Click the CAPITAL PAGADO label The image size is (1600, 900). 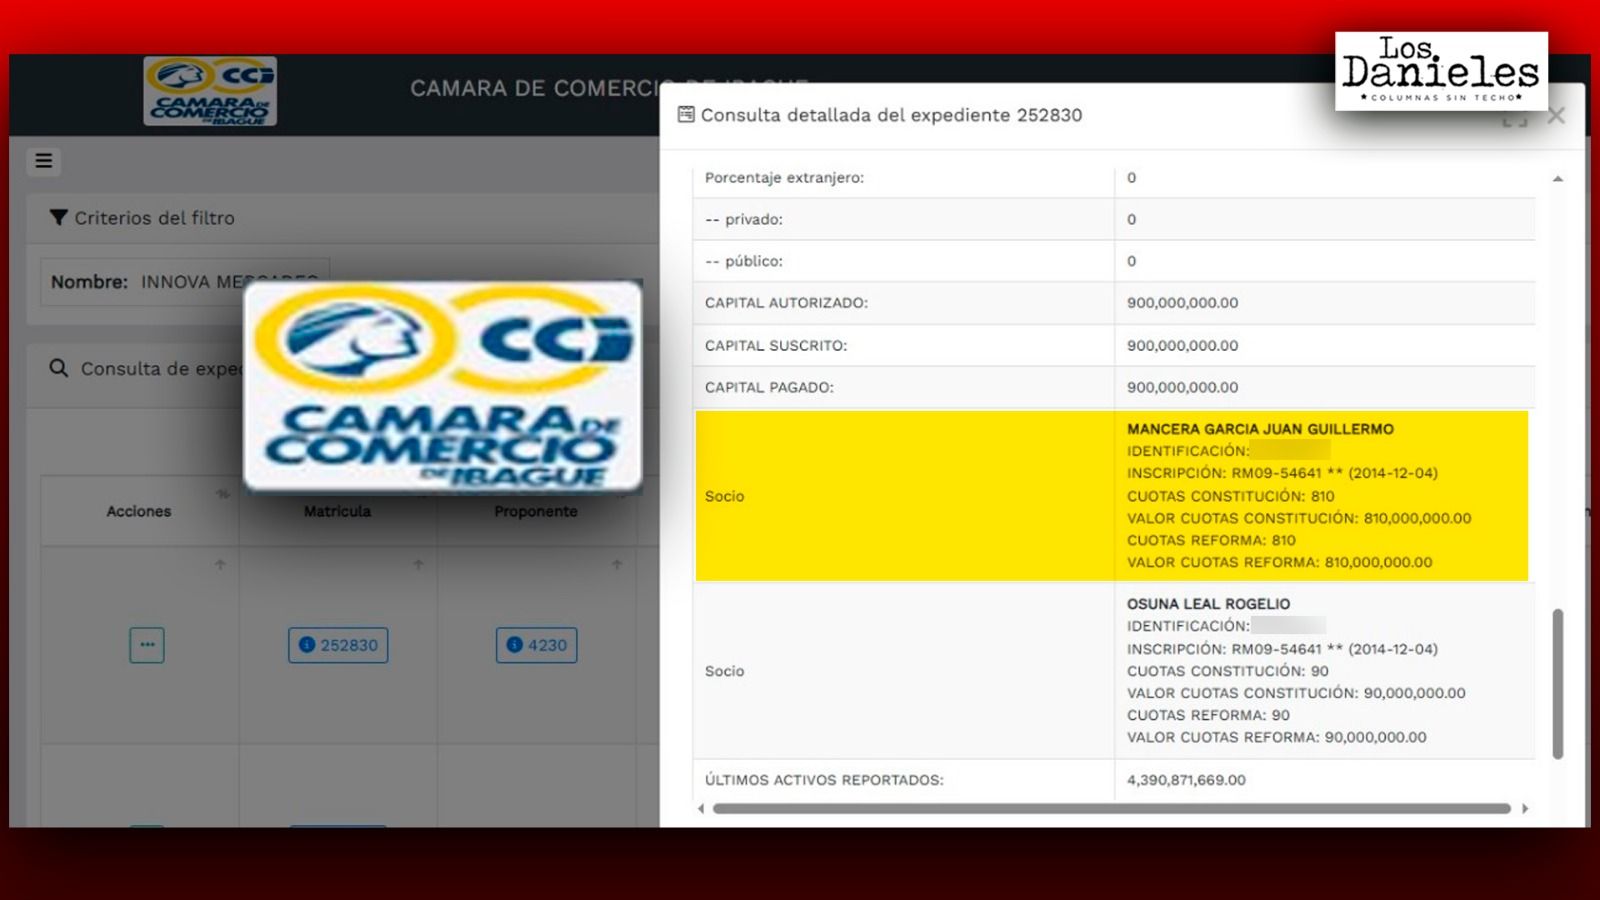tap(769, 387)
